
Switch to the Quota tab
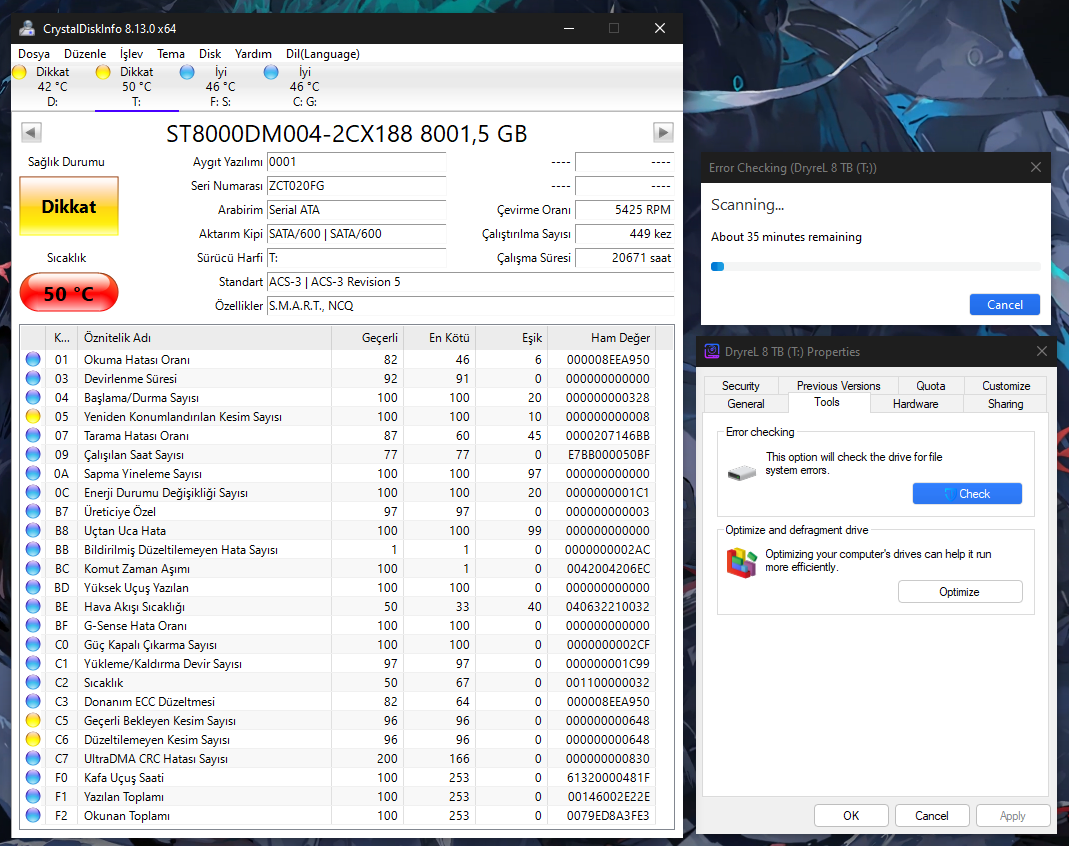tap(931, 386)
